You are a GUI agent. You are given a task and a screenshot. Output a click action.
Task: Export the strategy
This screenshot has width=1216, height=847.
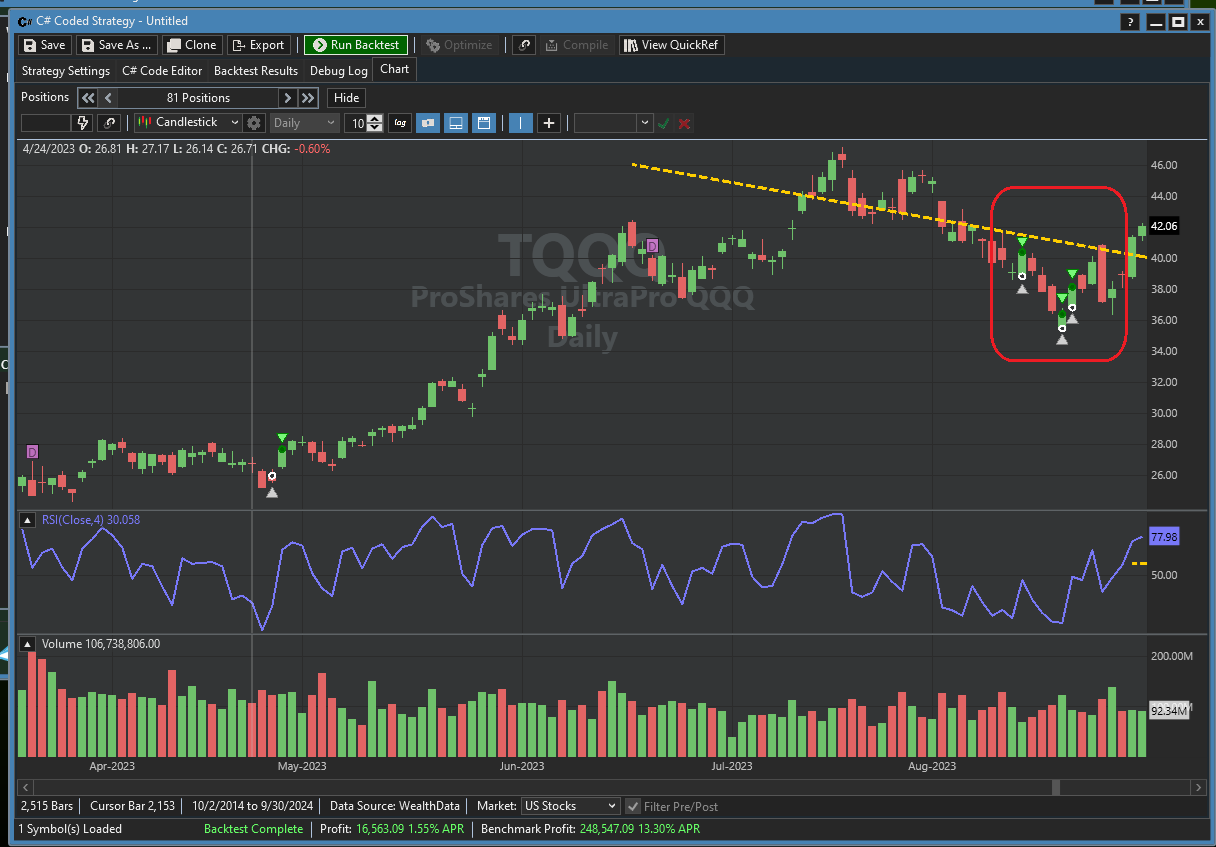coord(258,45)
